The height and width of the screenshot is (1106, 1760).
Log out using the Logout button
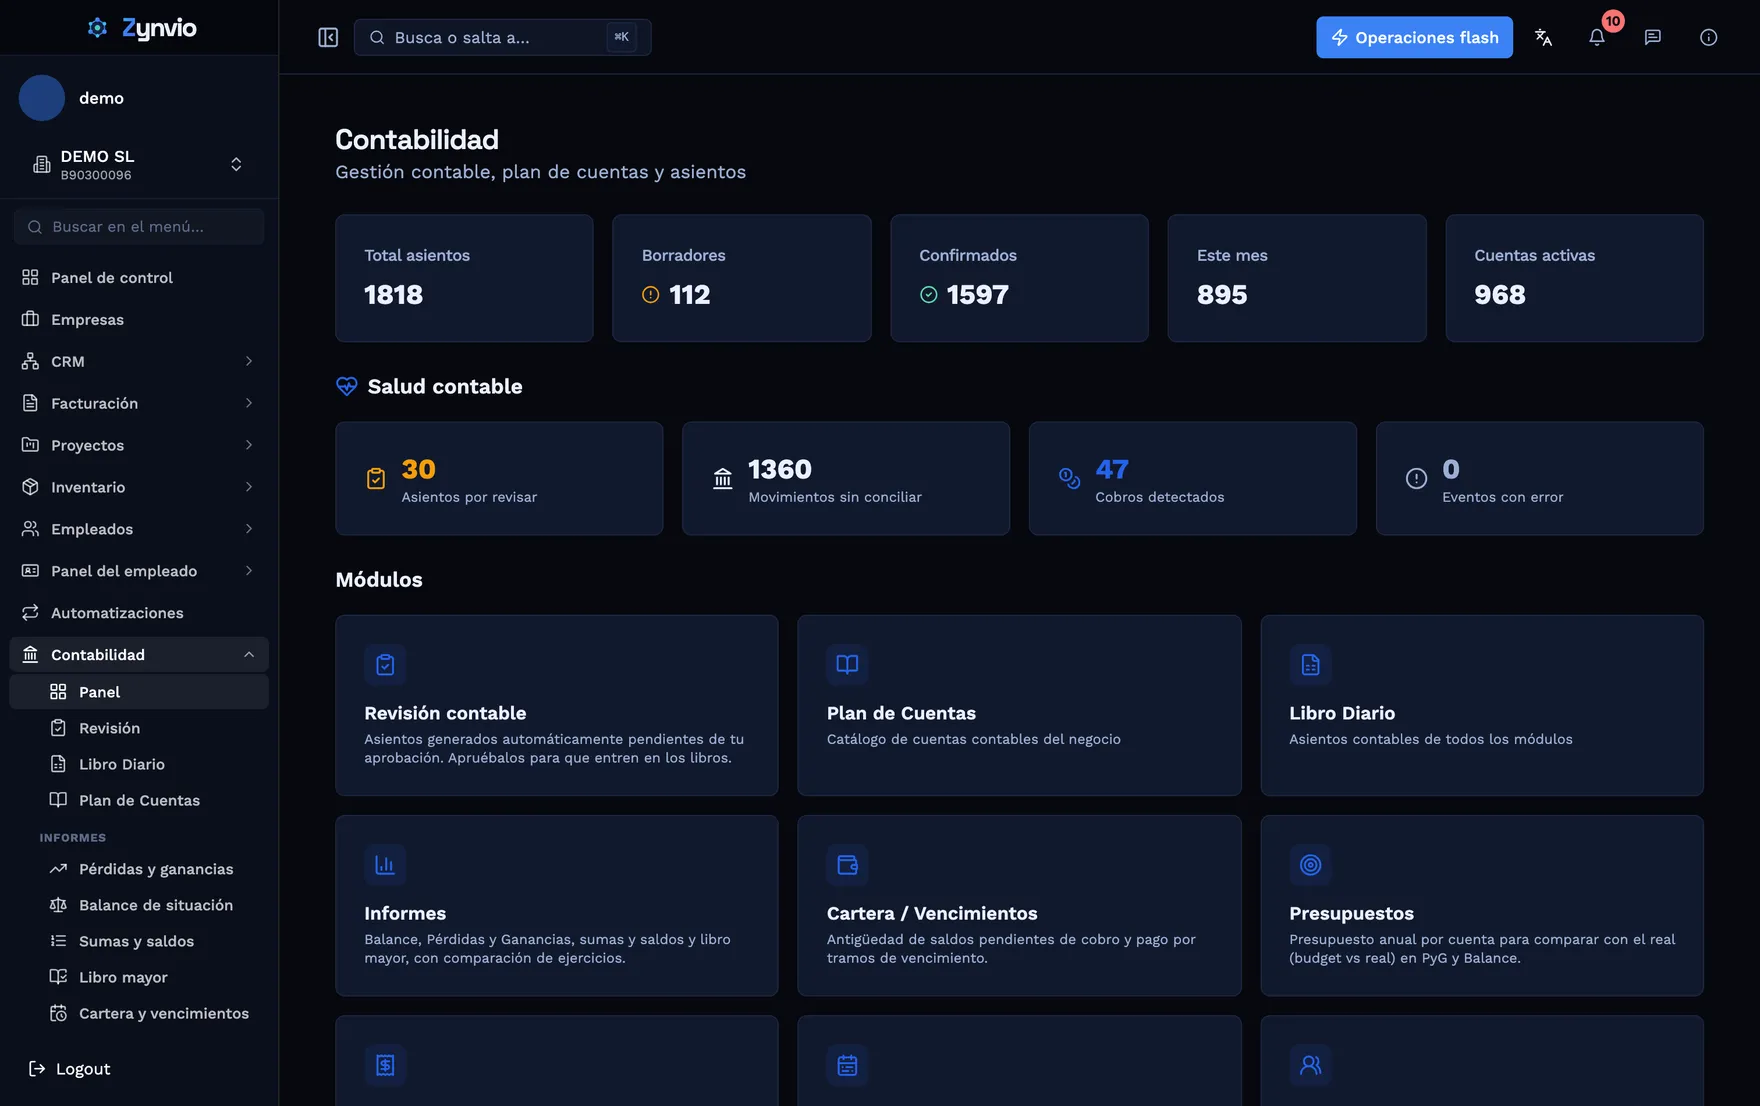(x=70, y=1069)
